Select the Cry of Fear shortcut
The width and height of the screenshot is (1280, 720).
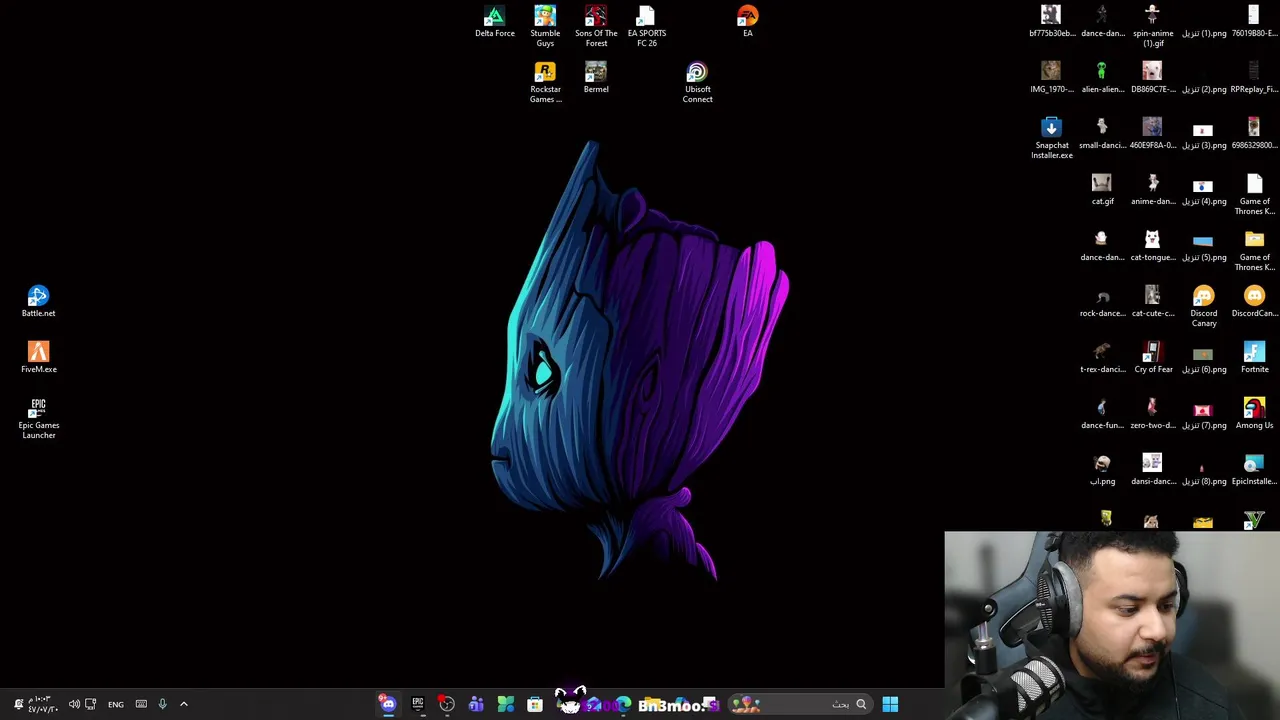pyautogui.click(x=1153, y=358)
